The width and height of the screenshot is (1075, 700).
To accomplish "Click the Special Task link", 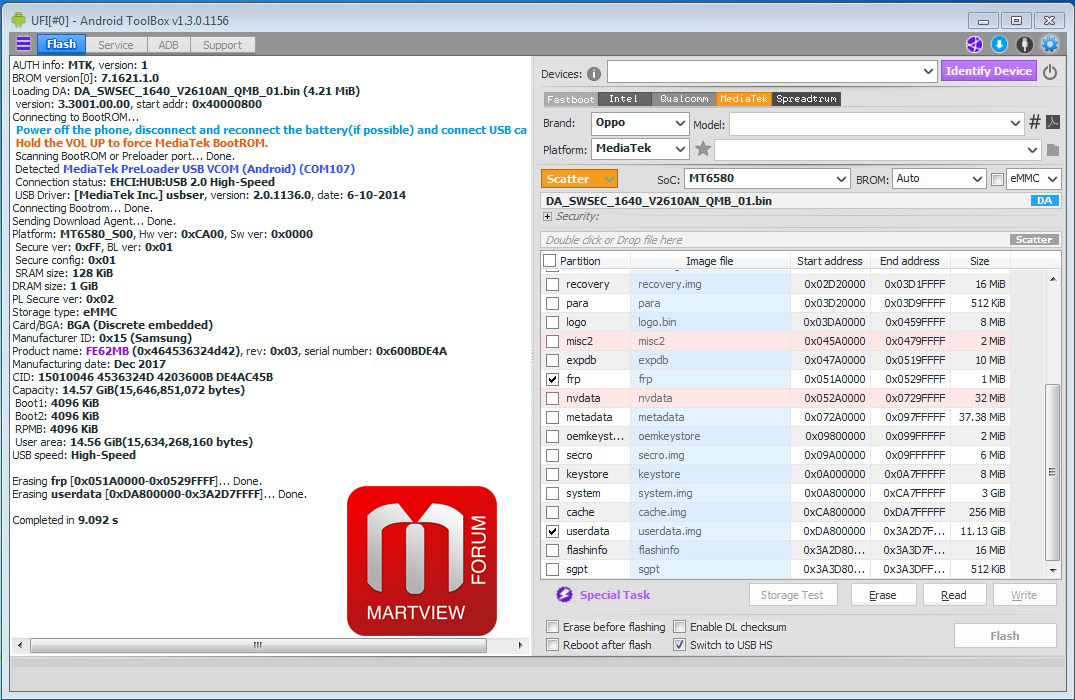I will pyautogui.click(x=614, y=595).
